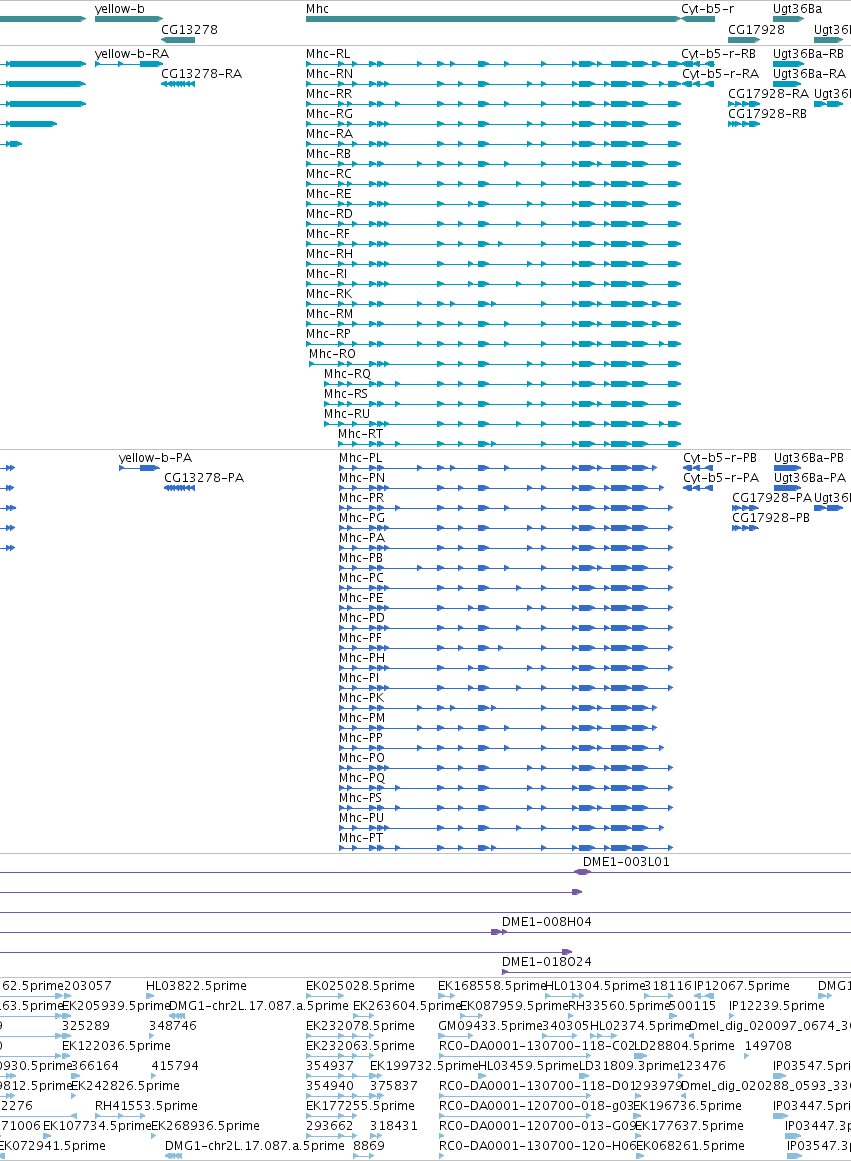This screenshot has height=1161, width=851.
Task: Select EST LD28804.5prime
Action: 684,1045
